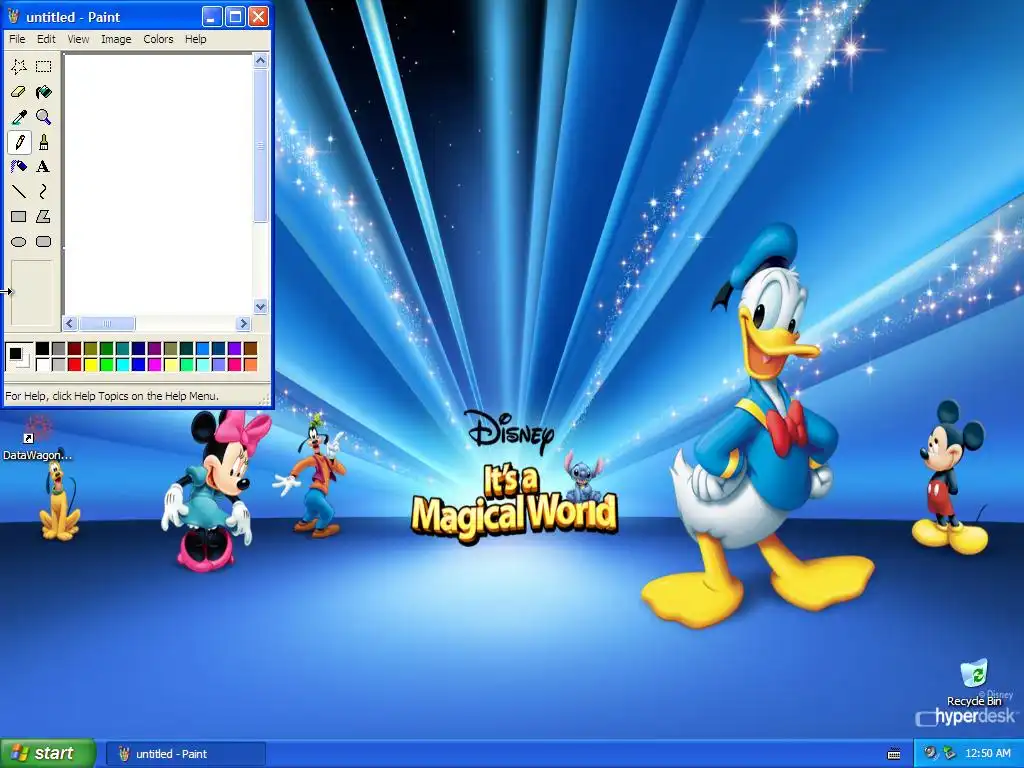Choose the brown color swatch
This screenshot has height=768, width=1024.
click(x=250, y=349)
